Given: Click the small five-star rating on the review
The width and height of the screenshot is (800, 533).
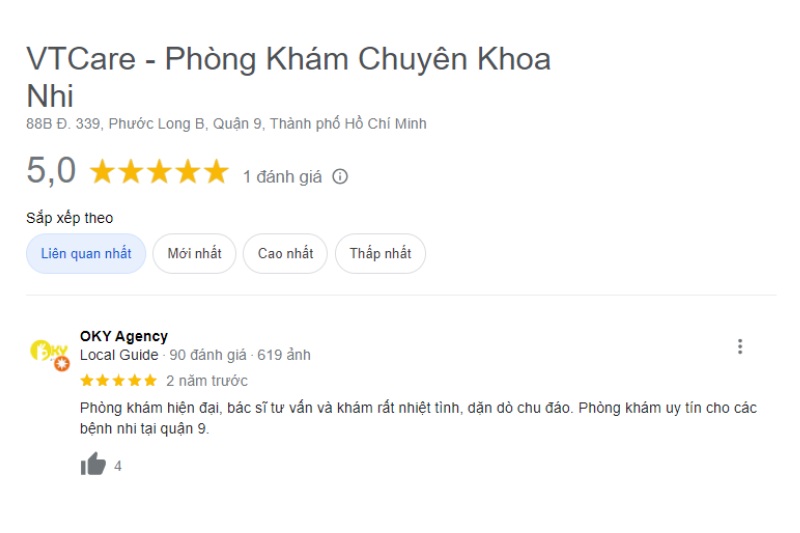Looking at the screenshot, I should (x=118, y=381).
